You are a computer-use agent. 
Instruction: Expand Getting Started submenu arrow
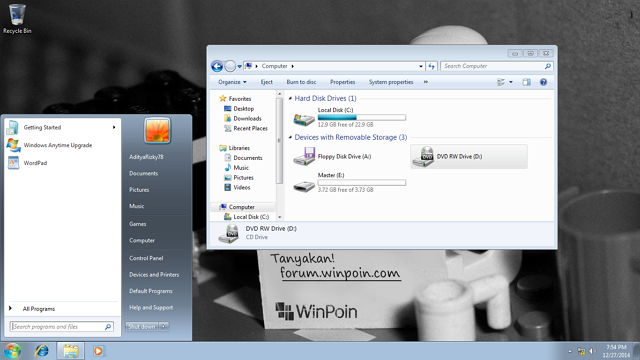tap(114, 127)
